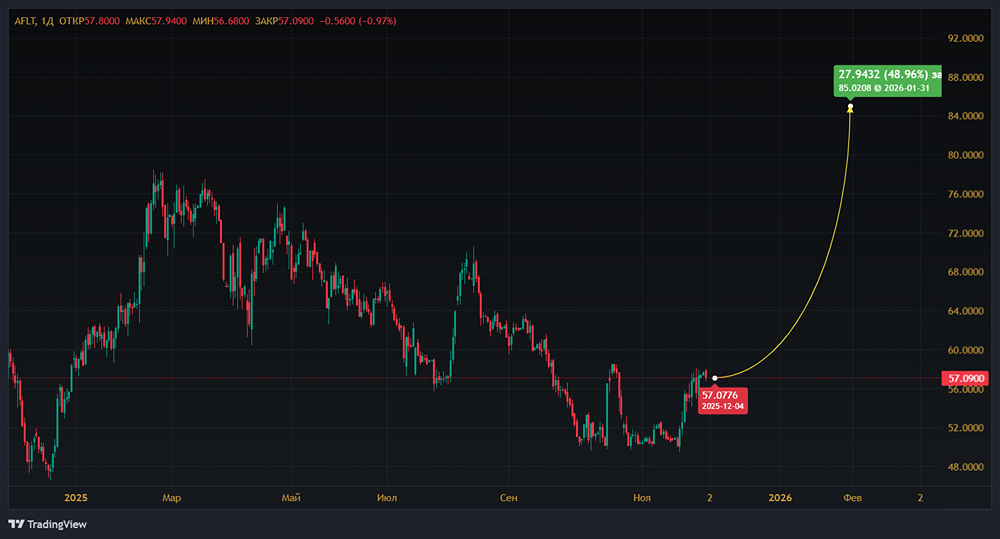The image size is (1000, 539).
Task: Click the ЗАКР 57.0900 close value
Action: click(284, 21)
